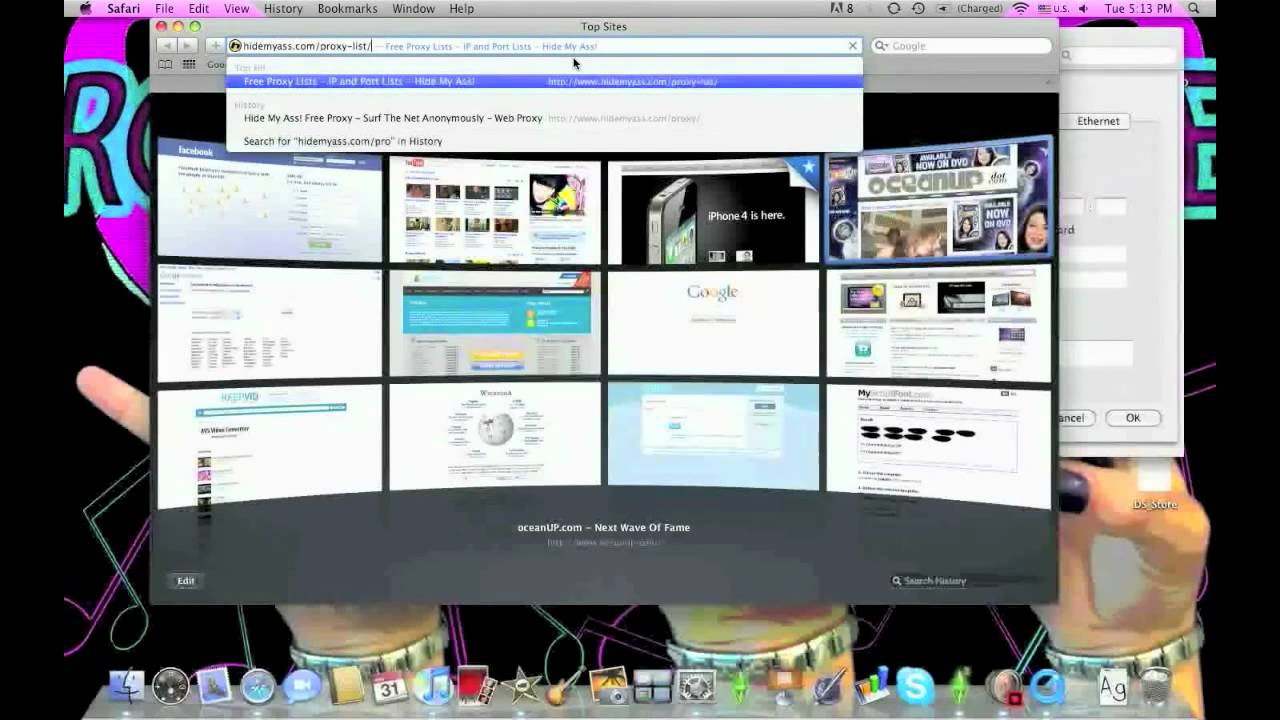Click the Spotlight magnifier in menu bar

coord(1194,8)
